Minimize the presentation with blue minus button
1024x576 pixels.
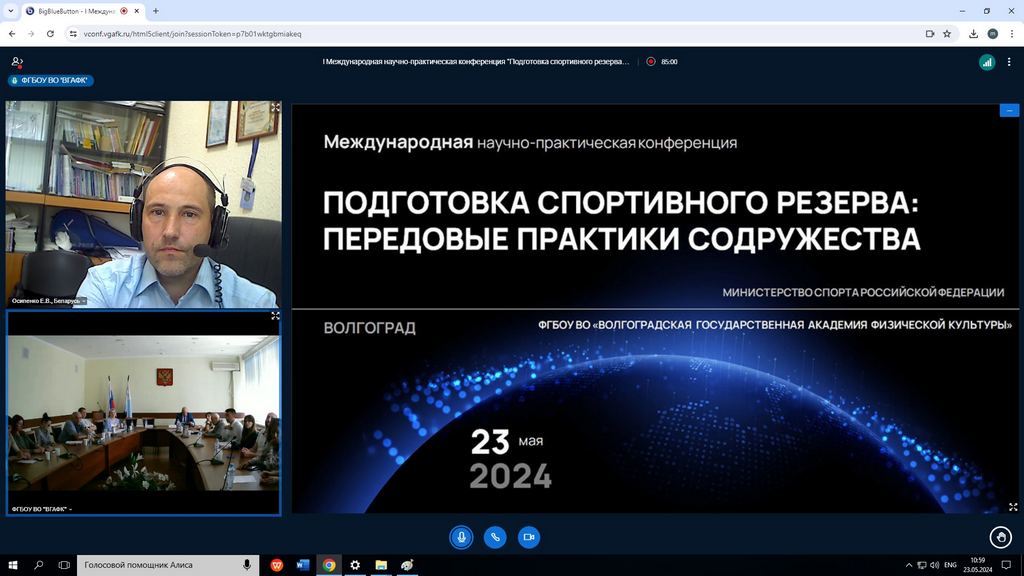(x=1009, y=111)
